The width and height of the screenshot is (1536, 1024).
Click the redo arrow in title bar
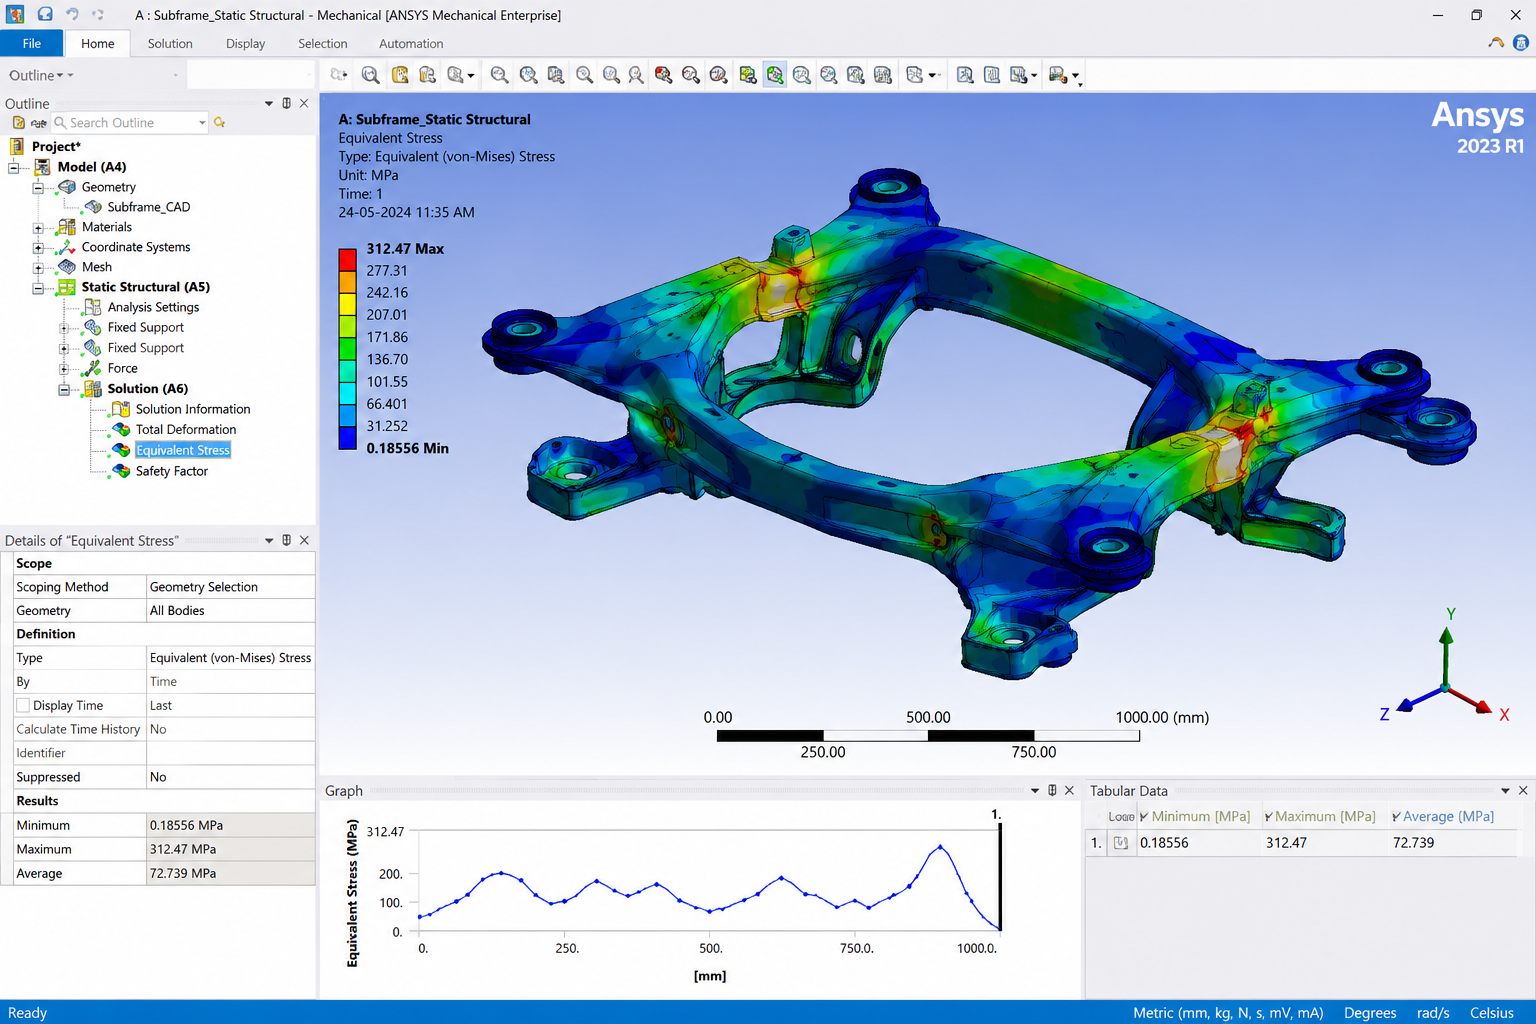tap(98, 14)
